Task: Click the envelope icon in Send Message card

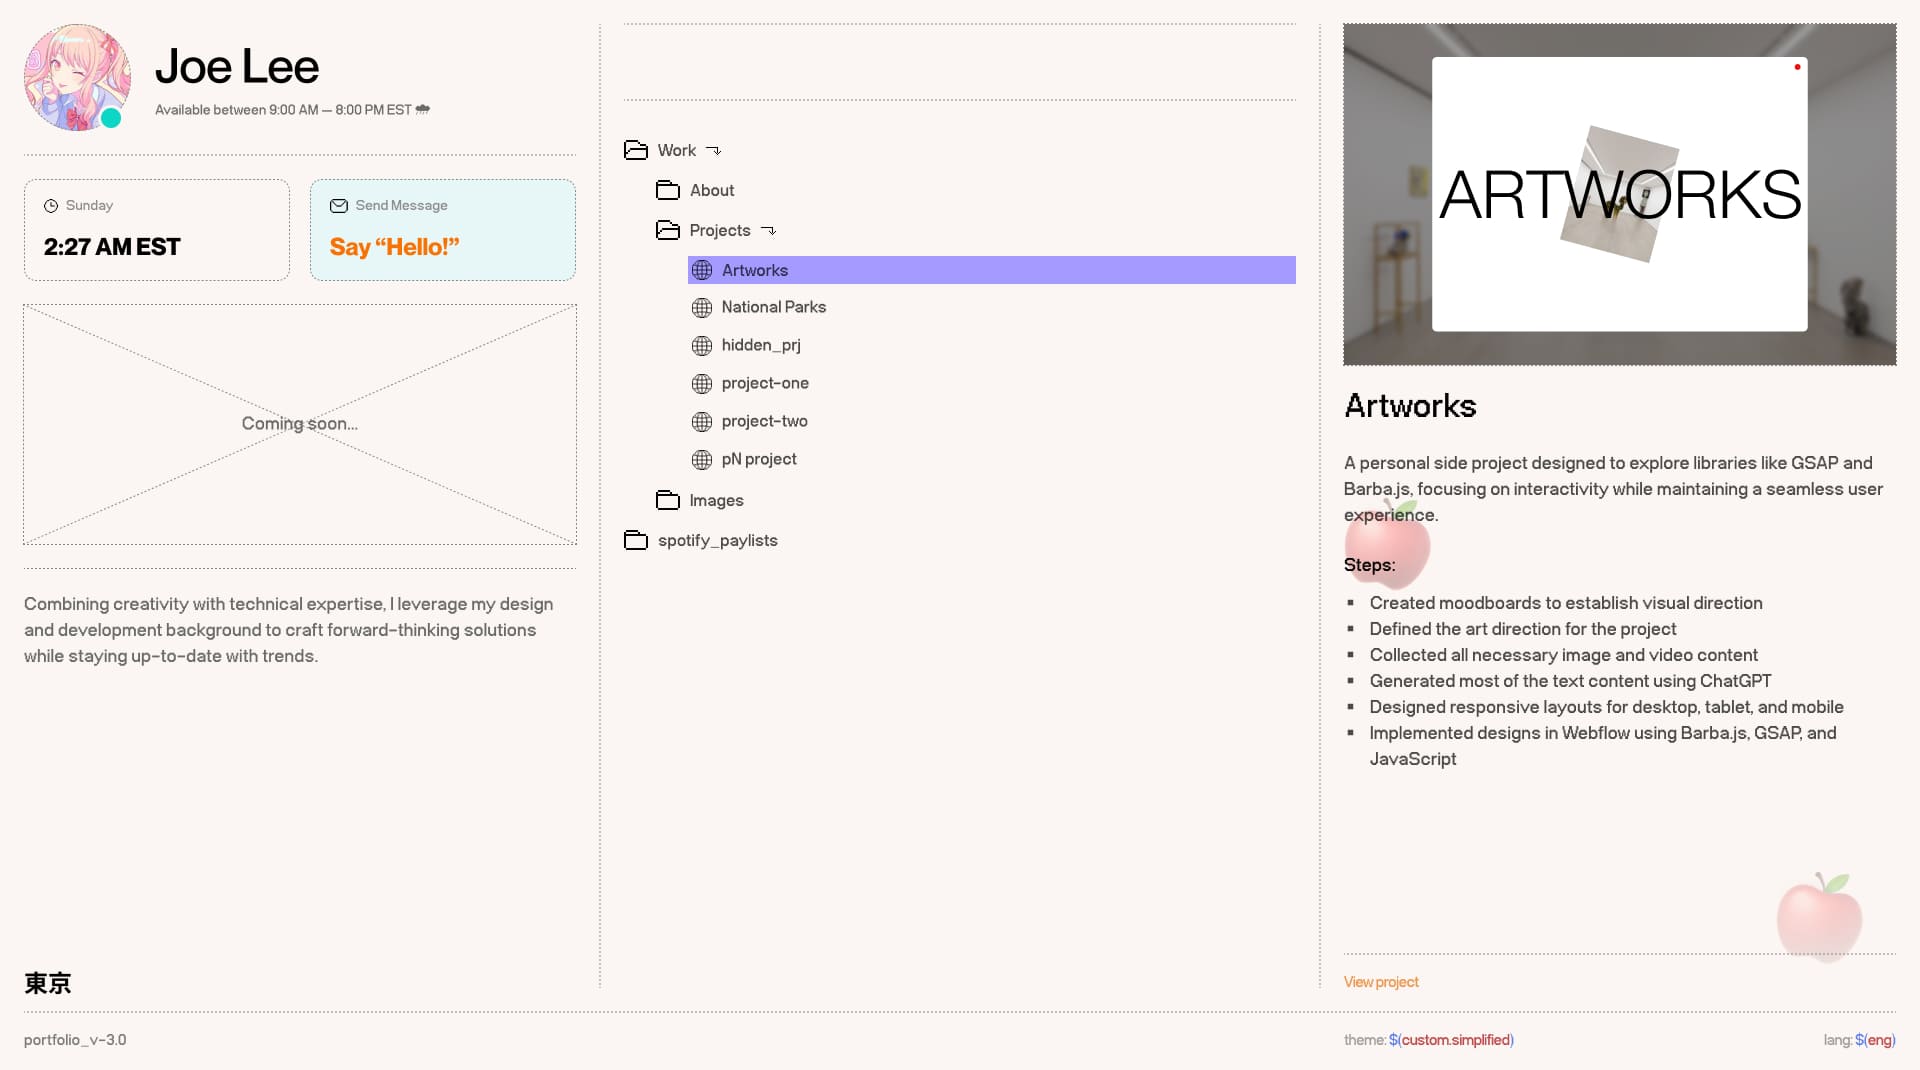Action: (x=339, y=206)
